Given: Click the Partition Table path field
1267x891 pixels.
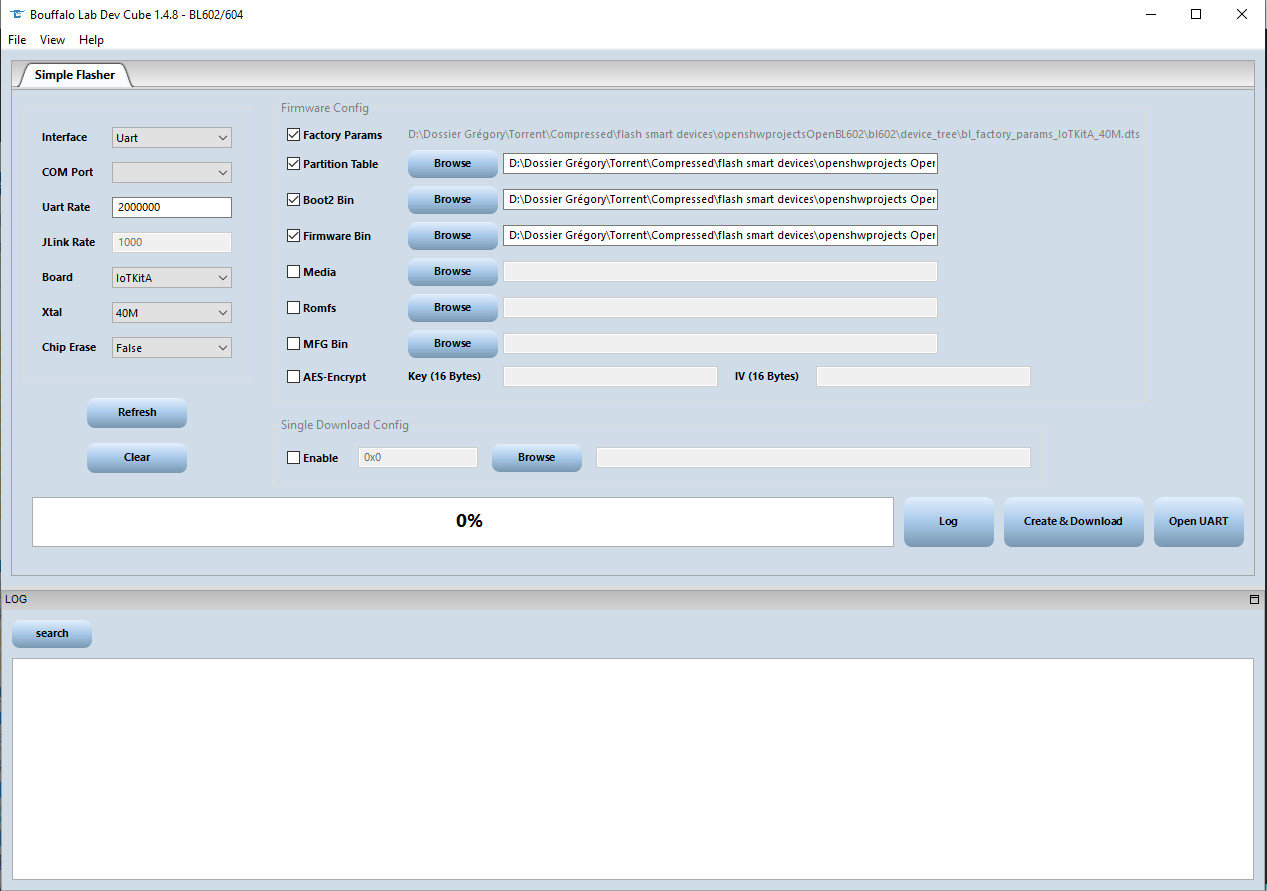Looking at the screenshot, I should tap(720, 164).
